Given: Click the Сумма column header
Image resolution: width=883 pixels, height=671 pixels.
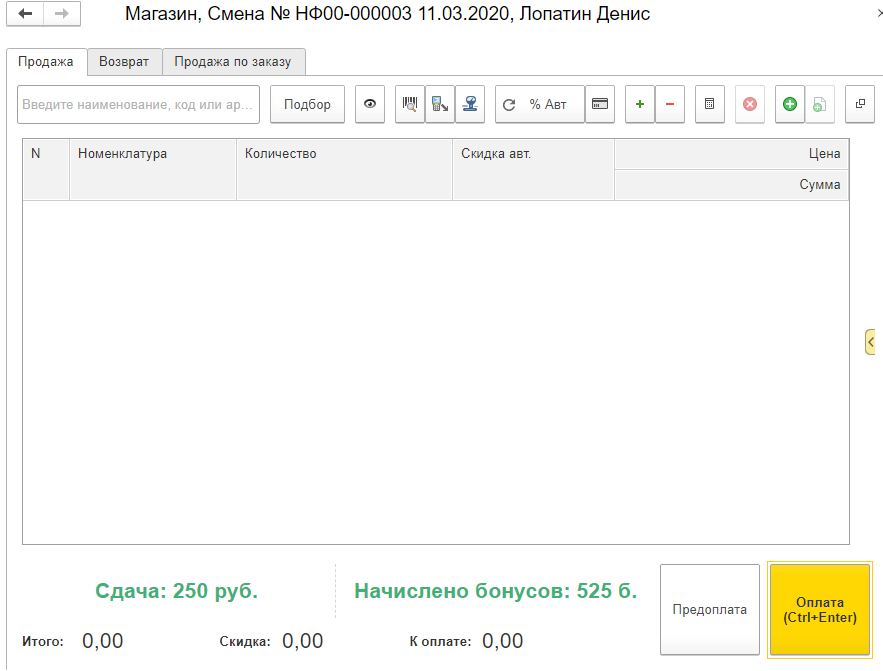Looking at the screenshot, I should (732, 185).
